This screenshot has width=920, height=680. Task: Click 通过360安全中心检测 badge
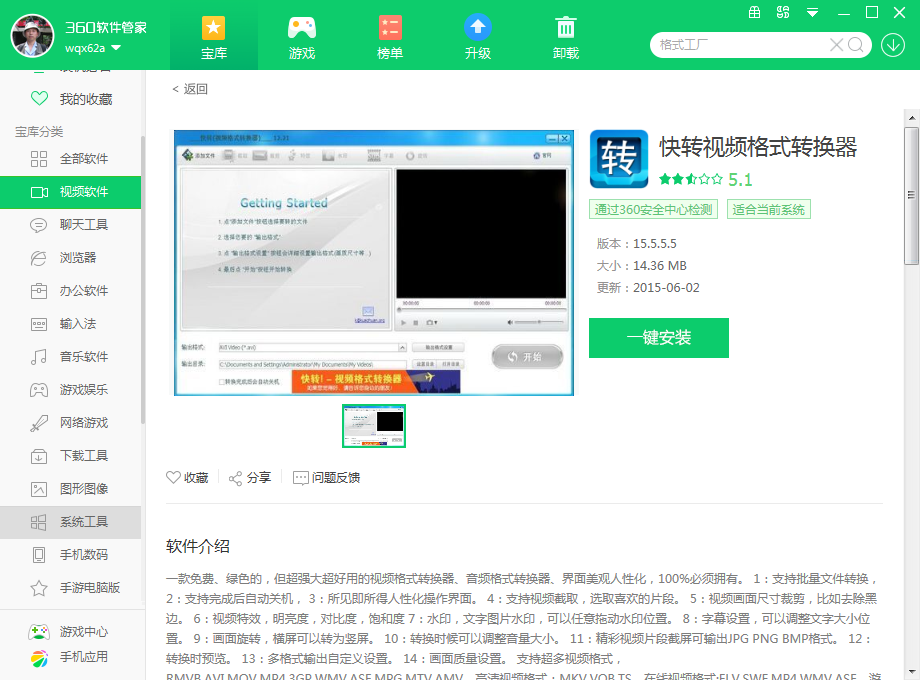click(653, 209)
